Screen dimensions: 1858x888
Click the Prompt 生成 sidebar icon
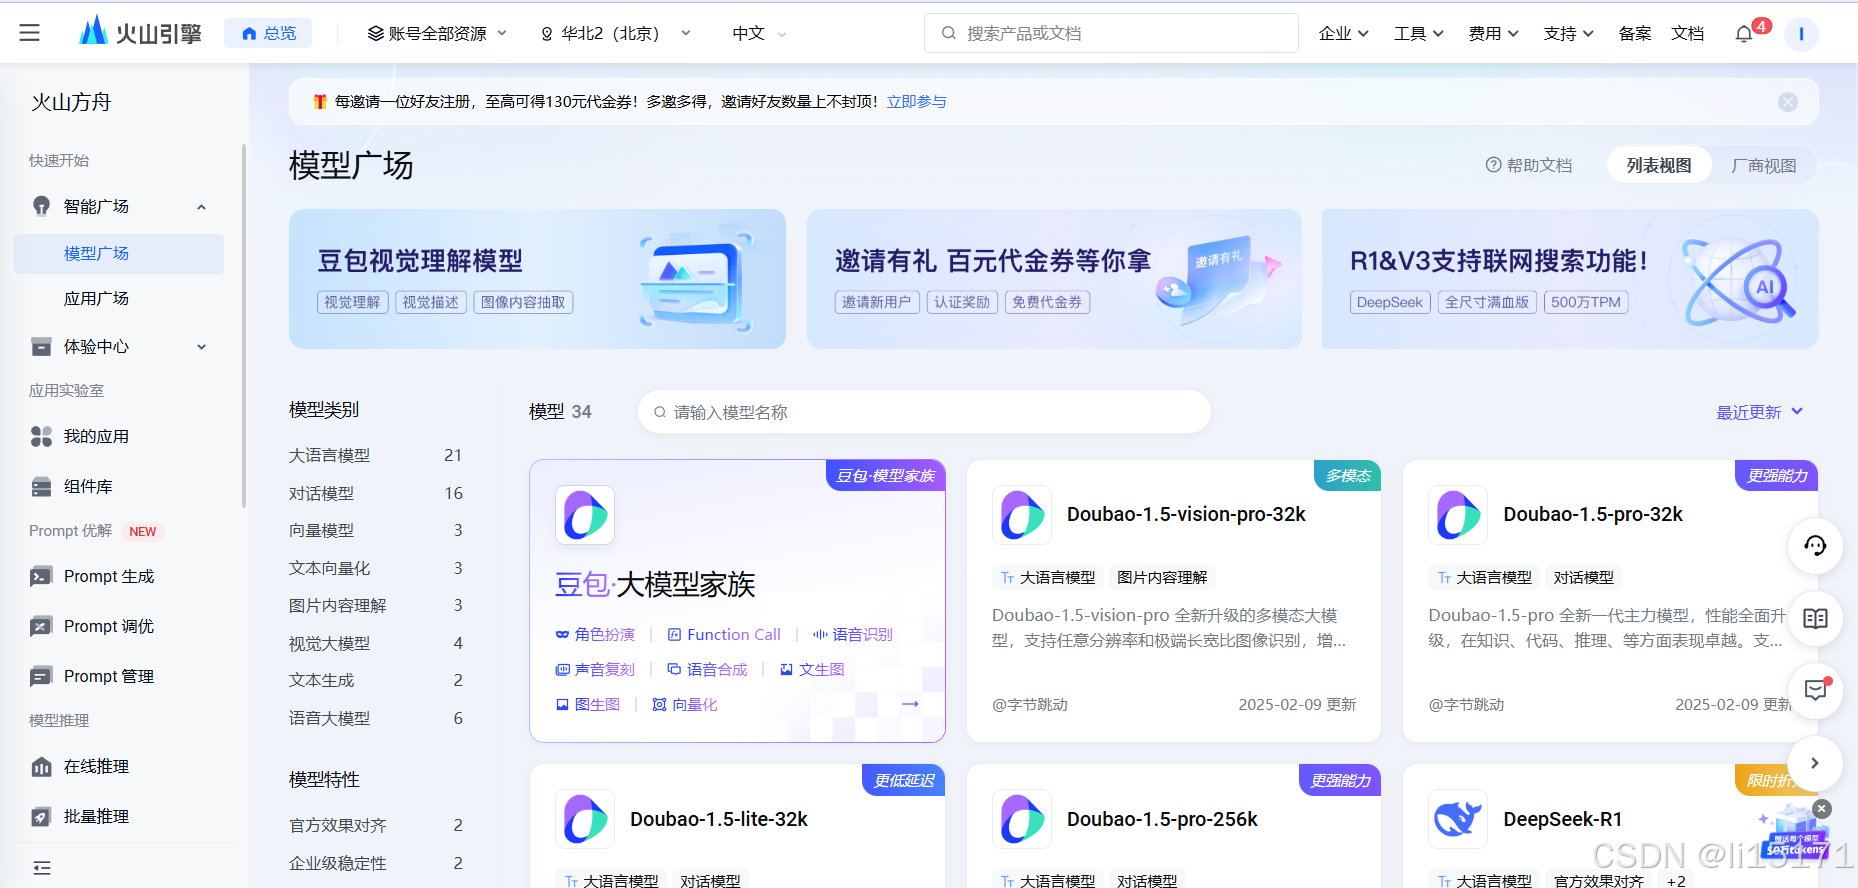click(41, 576)
